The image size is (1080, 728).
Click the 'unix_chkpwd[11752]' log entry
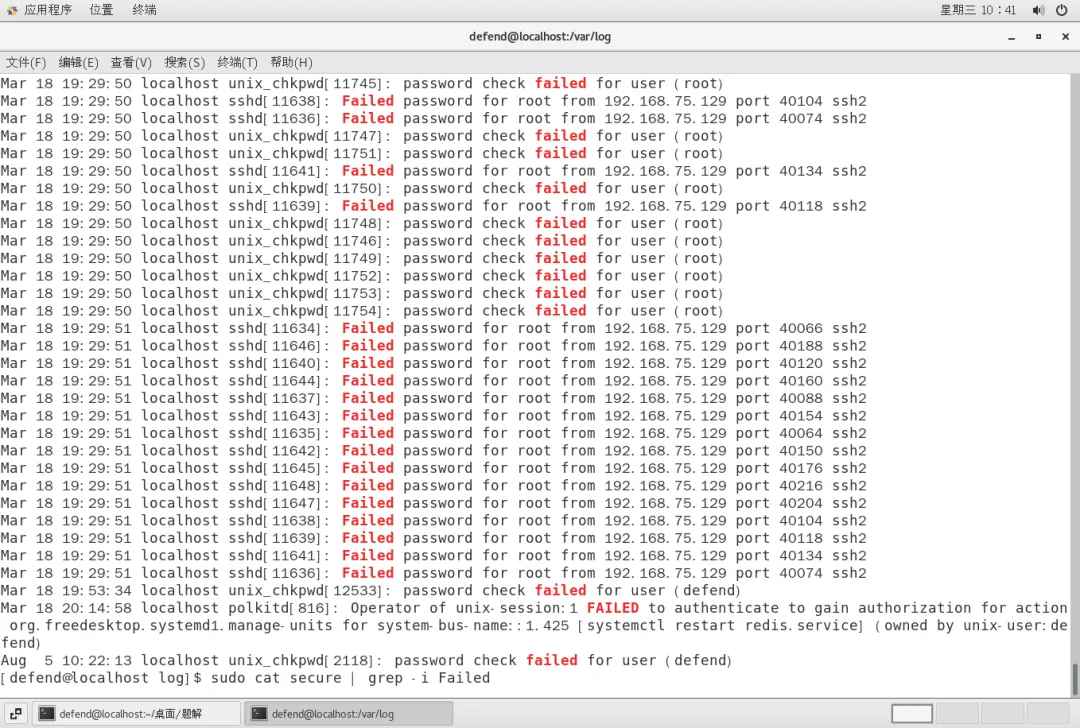[305, 275]
